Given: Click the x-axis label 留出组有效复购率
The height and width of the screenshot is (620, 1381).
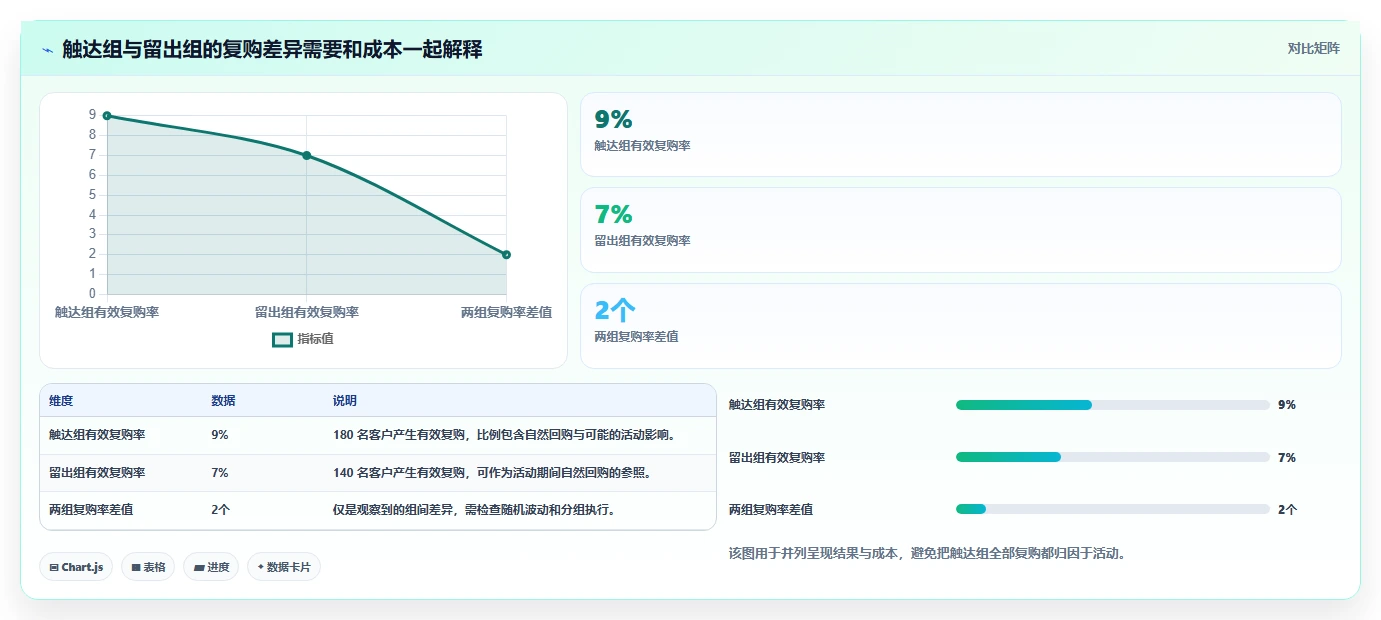Looking at the screenshot, I should click(307, 312).
